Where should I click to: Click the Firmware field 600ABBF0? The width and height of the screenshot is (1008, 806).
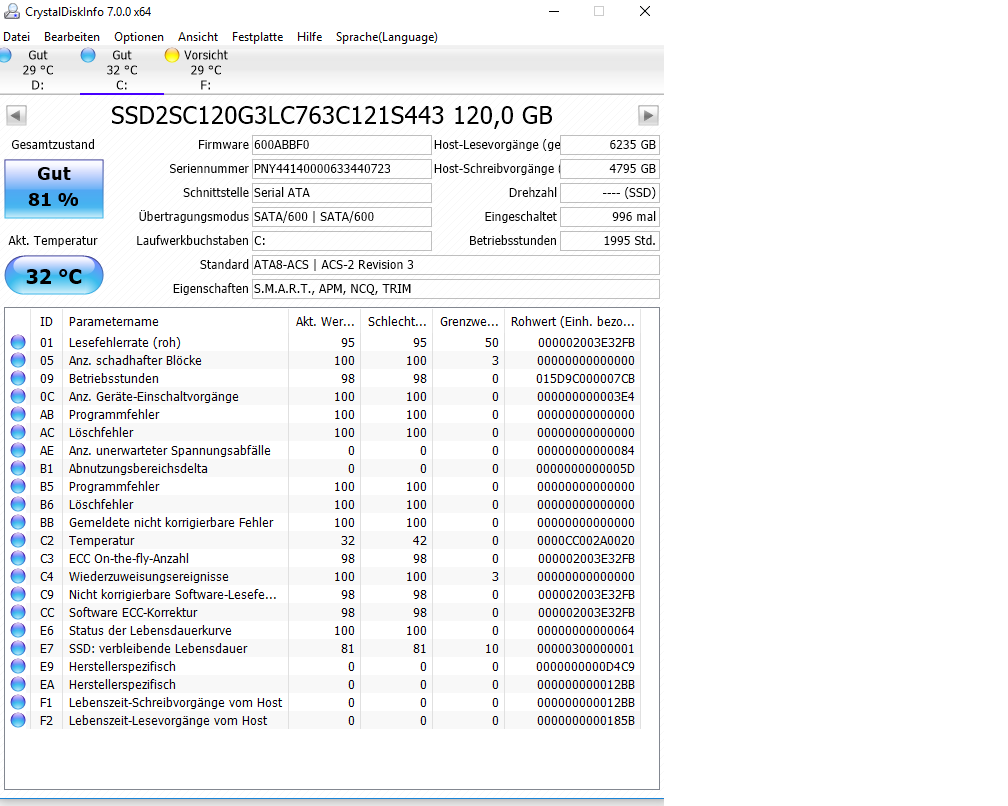point(341,145)
